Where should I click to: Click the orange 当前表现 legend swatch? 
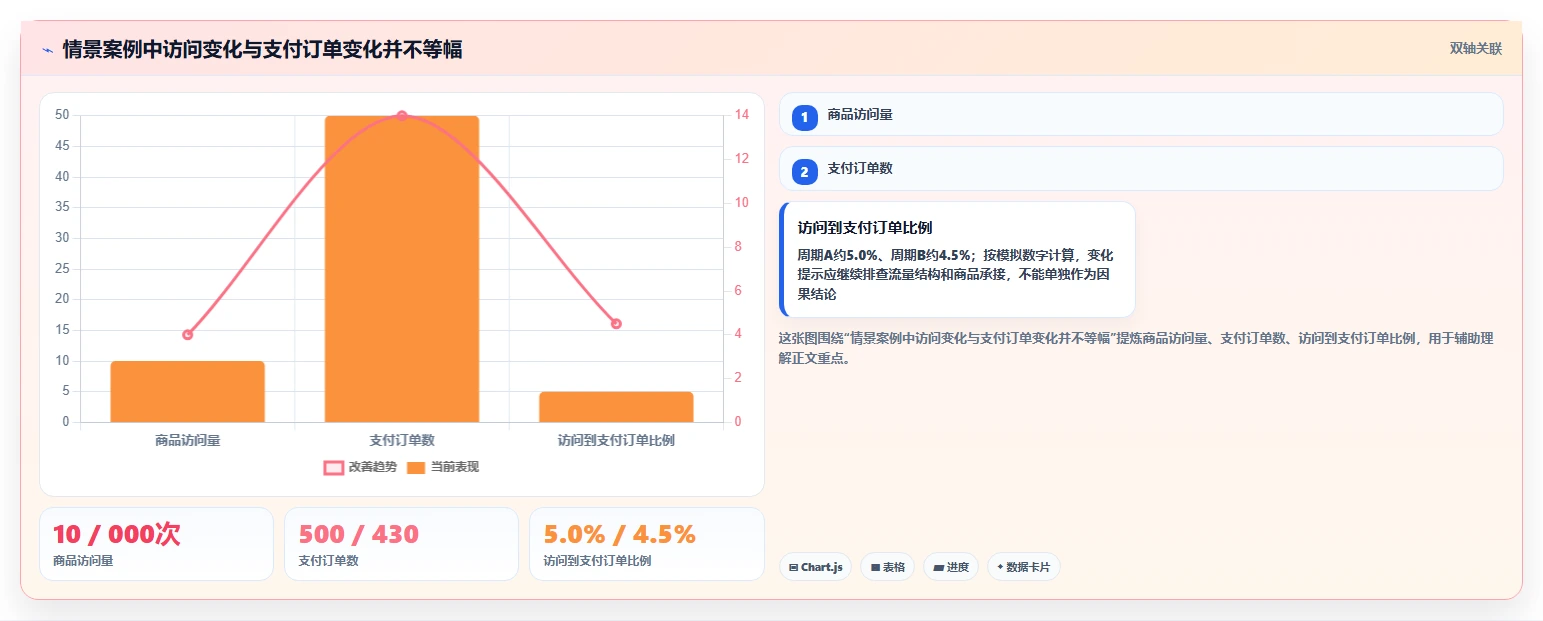(416, 467)
